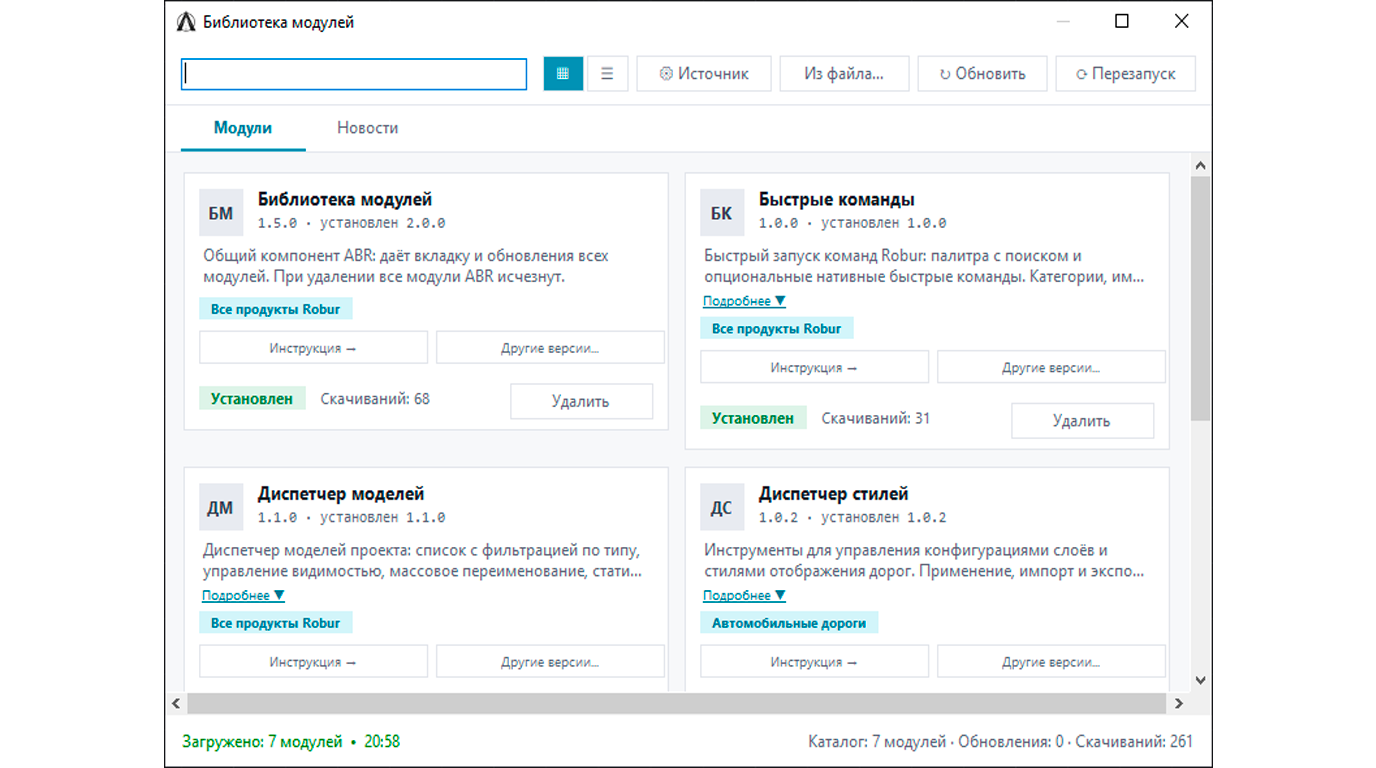Click the Все продукты Robur tag in Диспетчер моделей
The height and width of the screenshot is (768, 1376).
pyautogui.click(x=276, y=623)
